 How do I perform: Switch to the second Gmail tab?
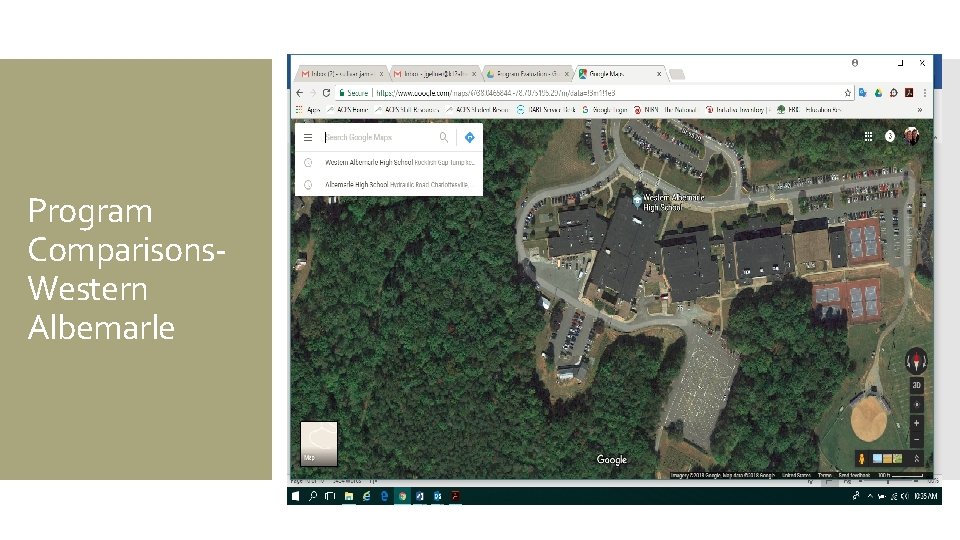click(x=433, y=73)
